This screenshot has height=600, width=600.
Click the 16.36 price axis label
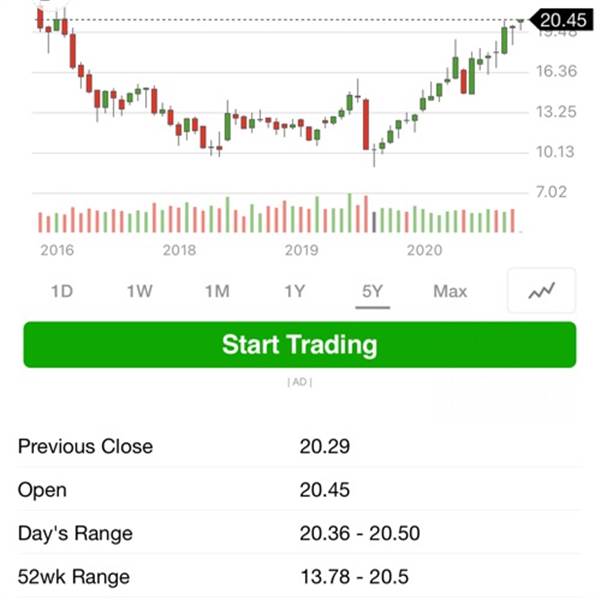coord(556,71)
